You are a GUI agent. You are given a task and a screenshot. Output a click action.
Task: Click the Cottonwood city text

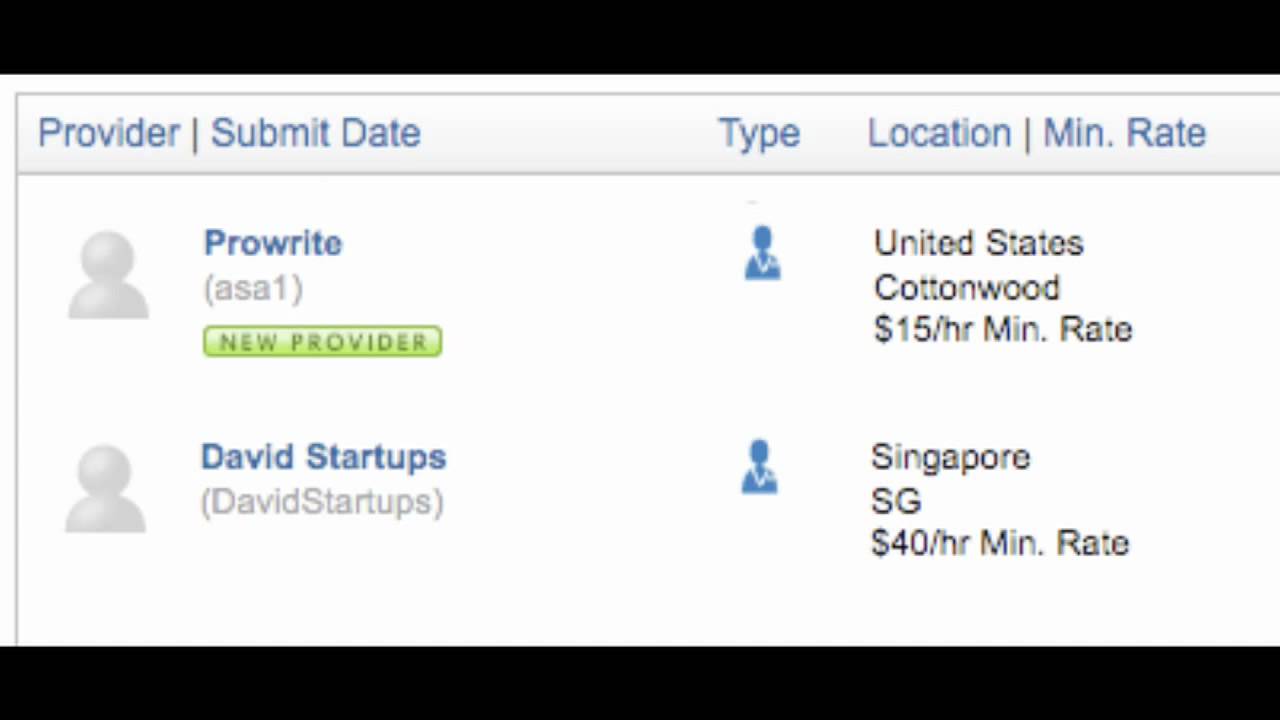click(x=966, y=288)
